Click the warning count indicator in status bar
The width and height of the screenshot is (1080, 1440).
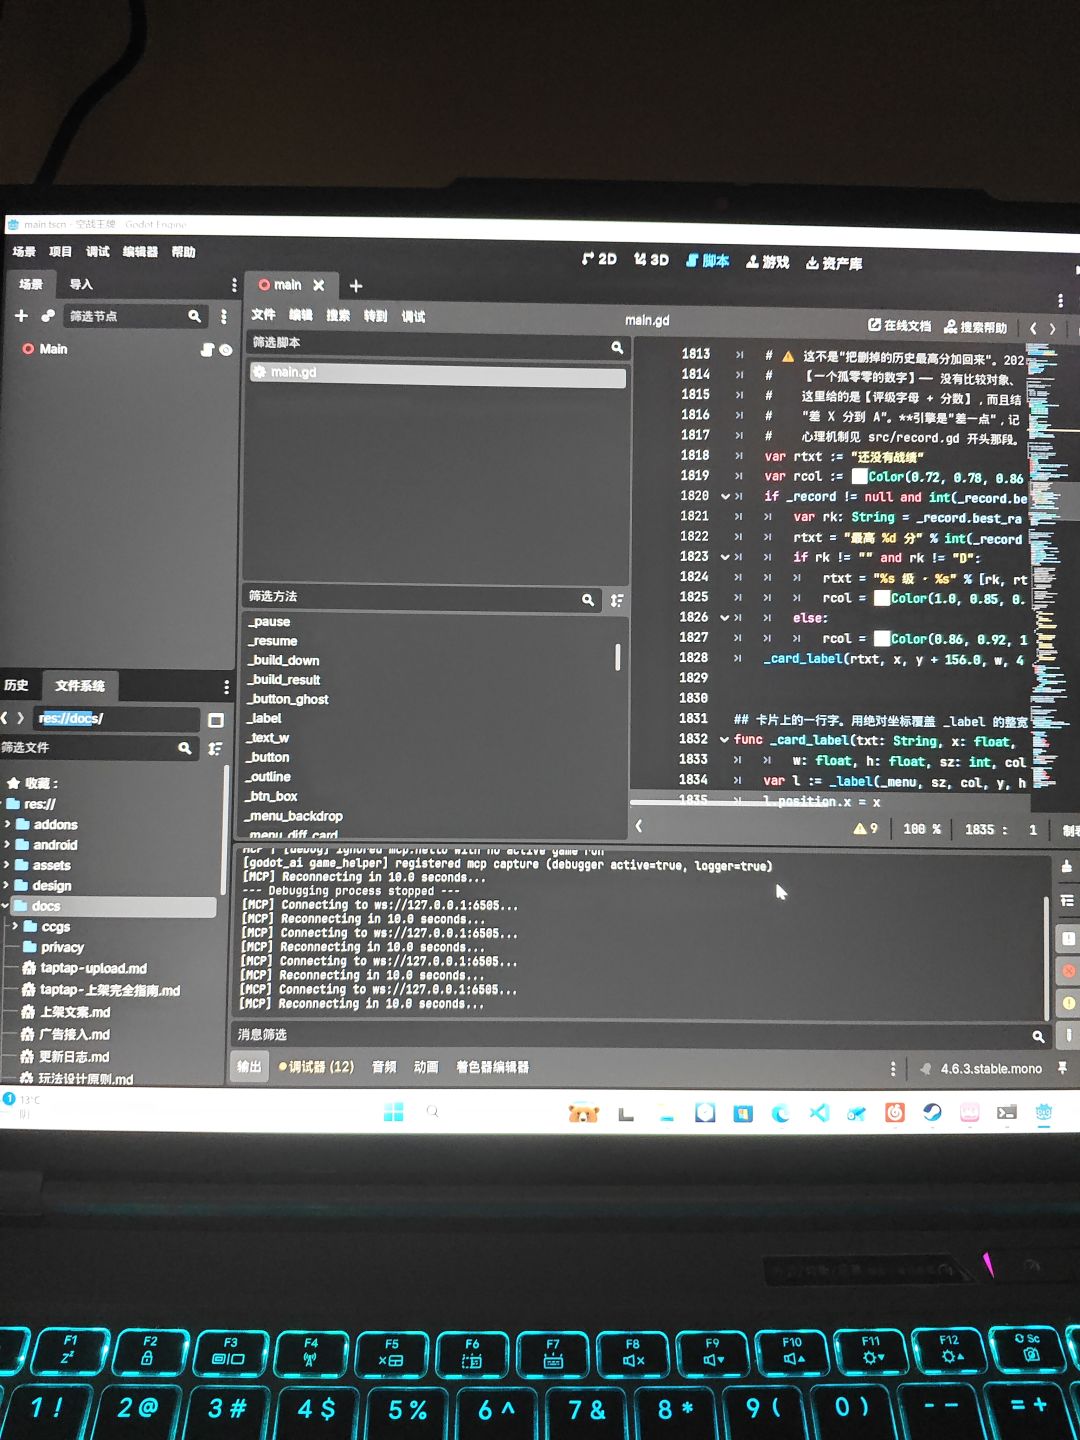coord(865,829)
